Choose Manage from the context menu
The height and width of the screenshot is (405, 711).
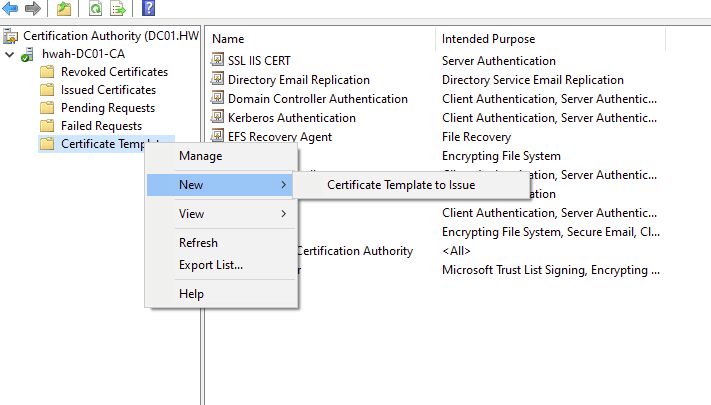click(x=200, y=156)
